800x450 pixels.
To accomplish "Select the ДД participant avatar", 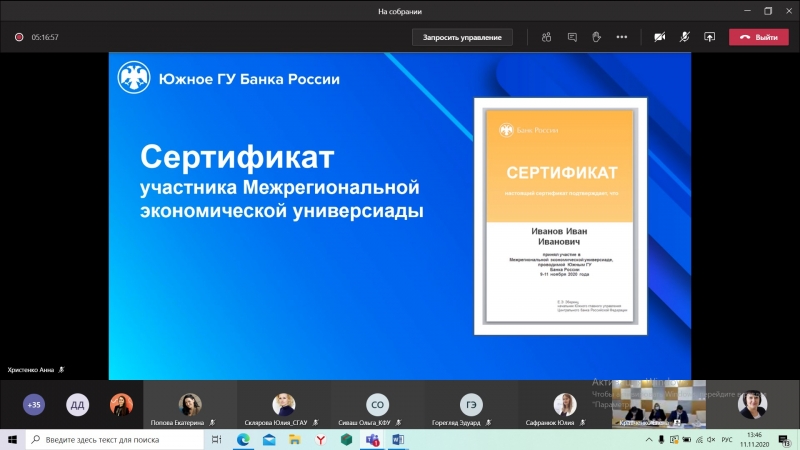I will click(77, 405).
